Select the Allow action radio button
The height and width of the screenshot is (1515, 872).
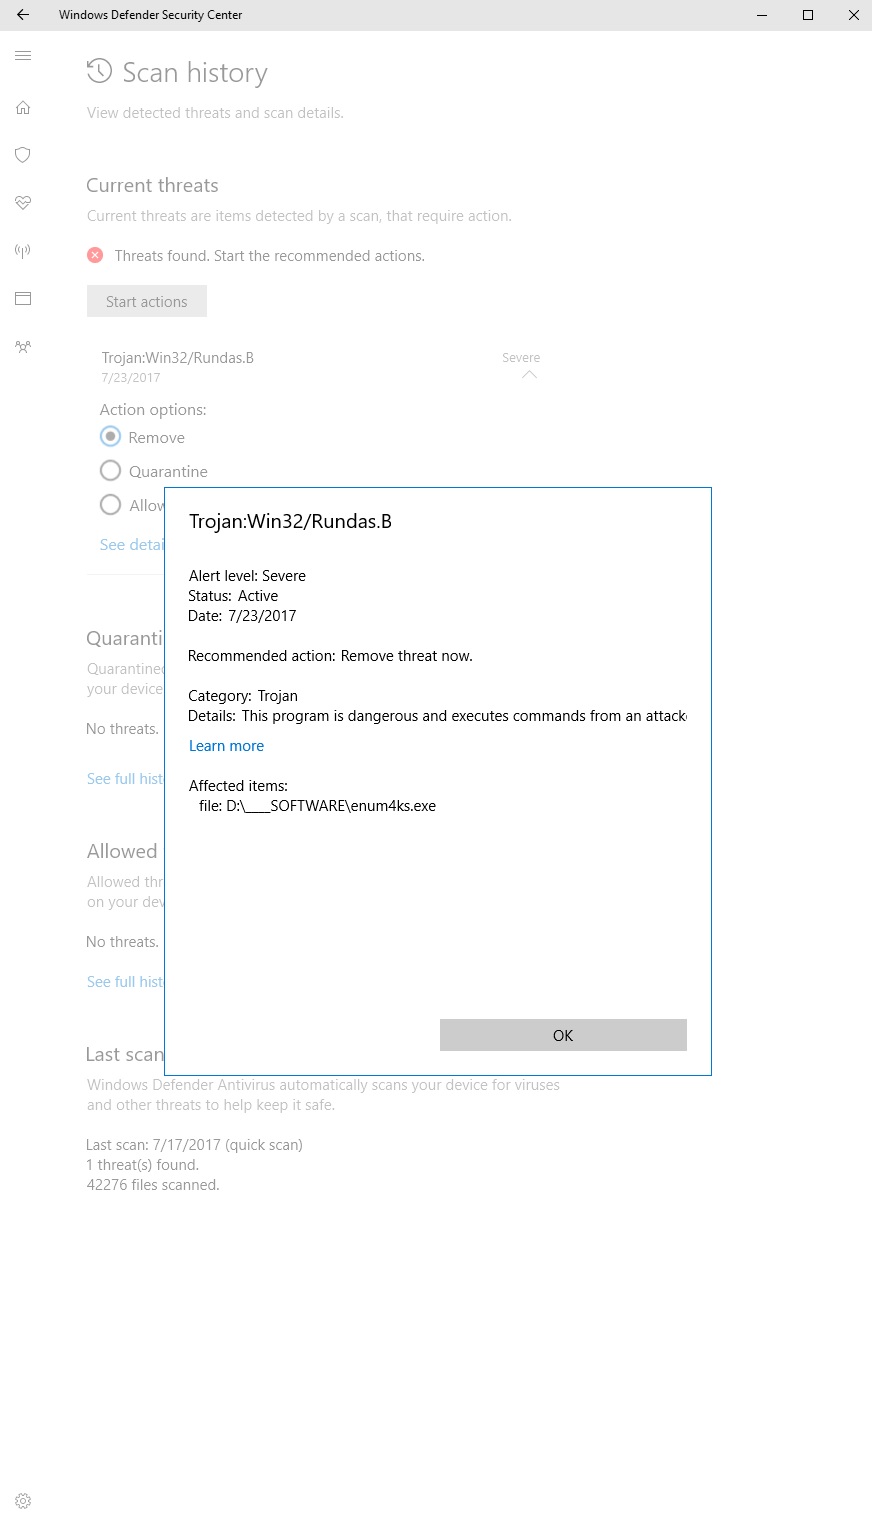coord(110,505)
